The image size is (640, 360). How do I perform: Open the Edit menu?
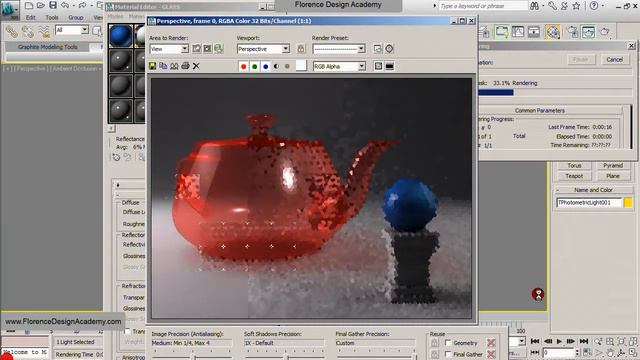click(31, 18)
